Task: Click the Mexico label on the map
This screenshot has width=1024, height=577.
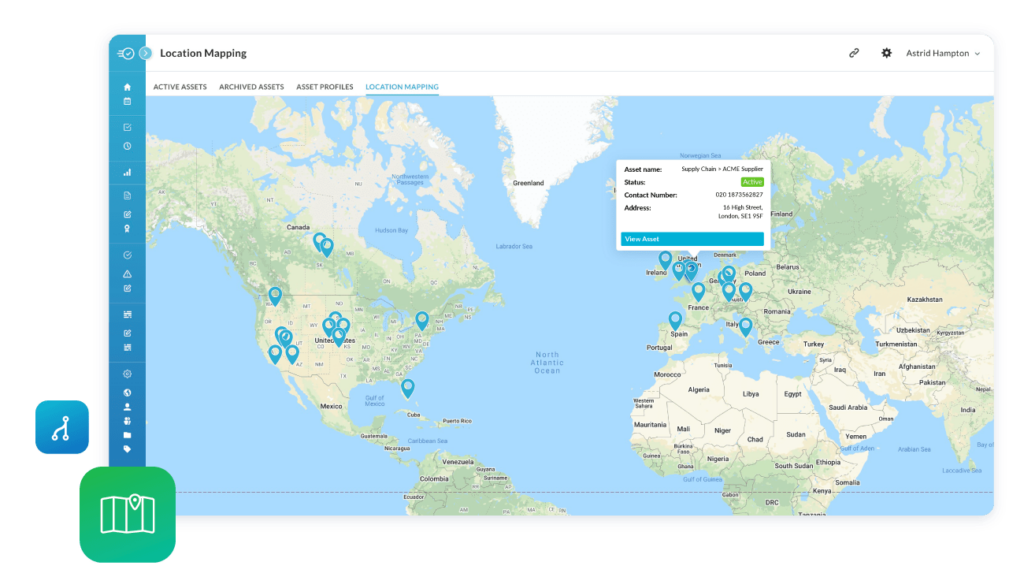Action: click(331, 406)
